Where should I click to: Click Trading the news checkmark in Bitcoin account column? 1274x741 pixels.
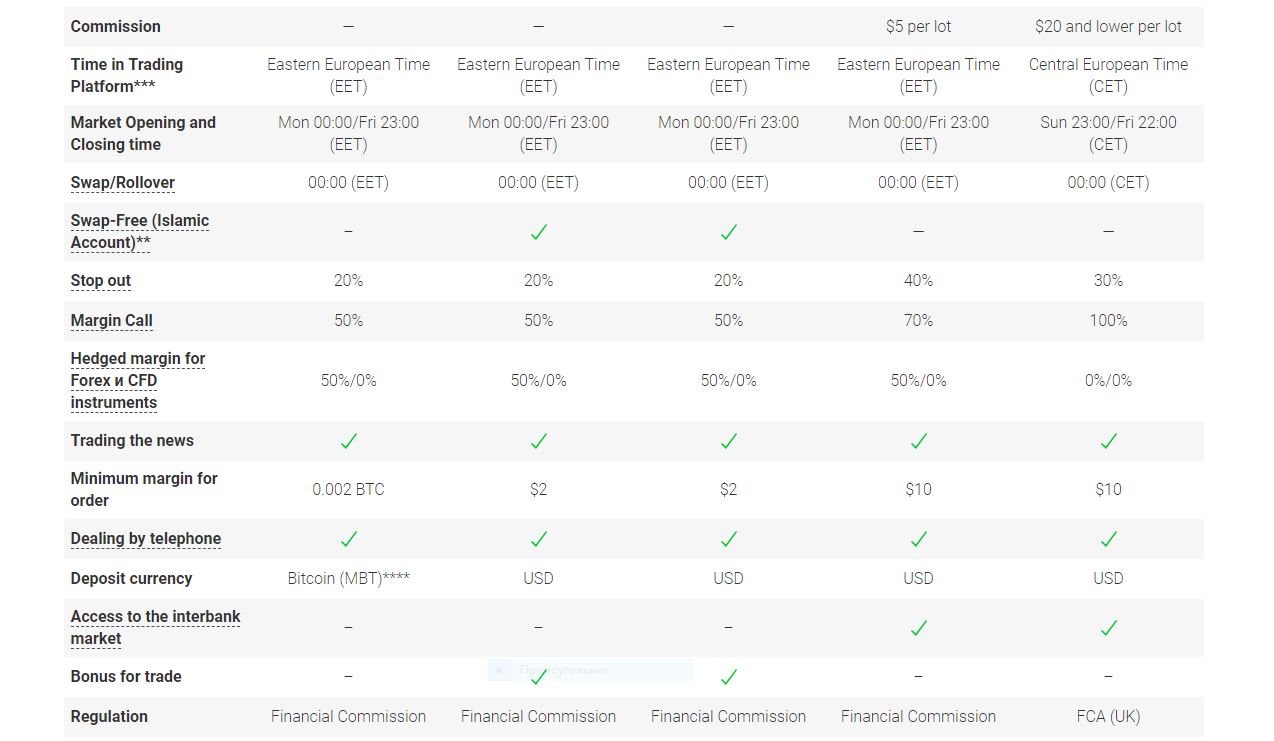pyautogui.click(x=348, y=441)
